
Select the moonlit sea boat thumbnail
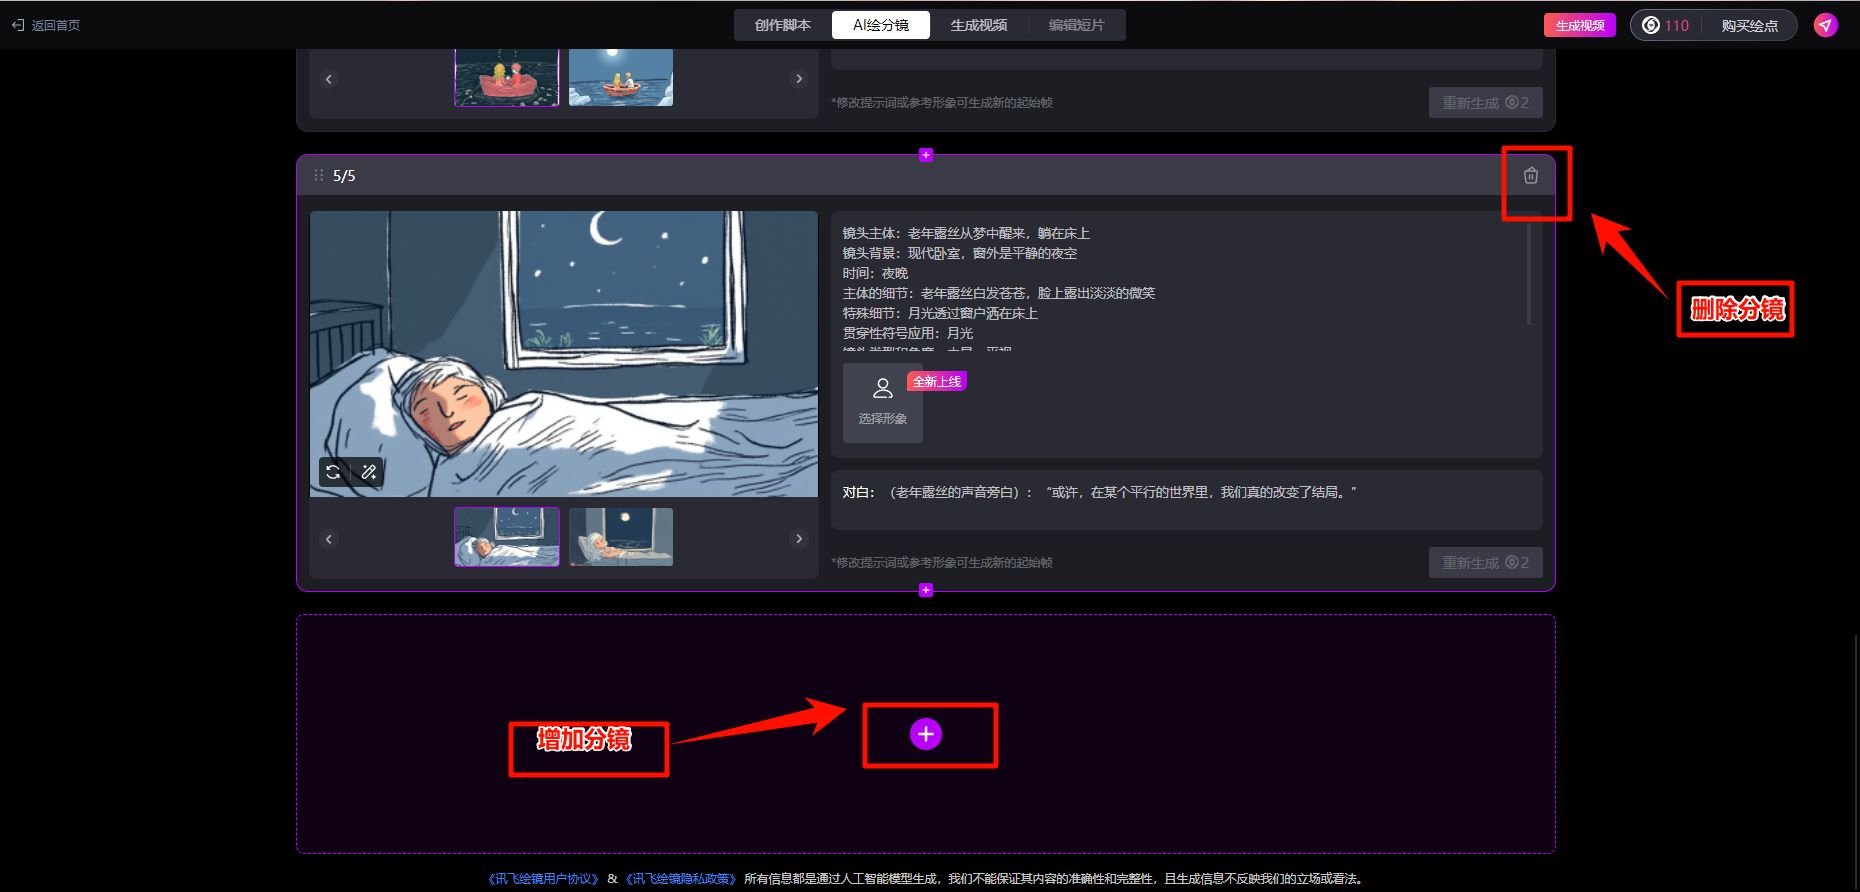click(621, 77)
